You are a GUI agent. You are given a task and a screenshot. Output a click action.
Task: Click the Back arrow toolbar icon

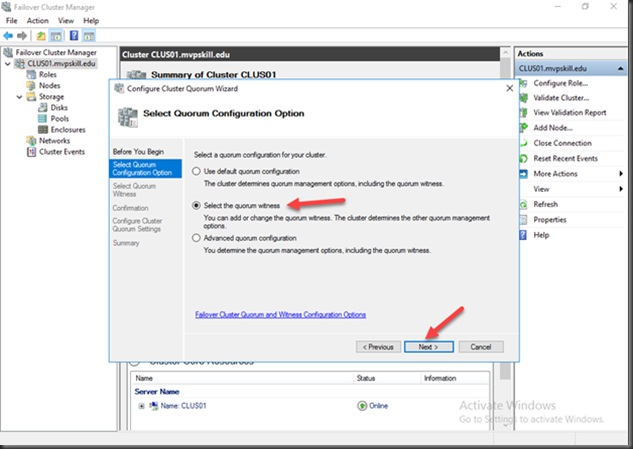pos(8,36)
